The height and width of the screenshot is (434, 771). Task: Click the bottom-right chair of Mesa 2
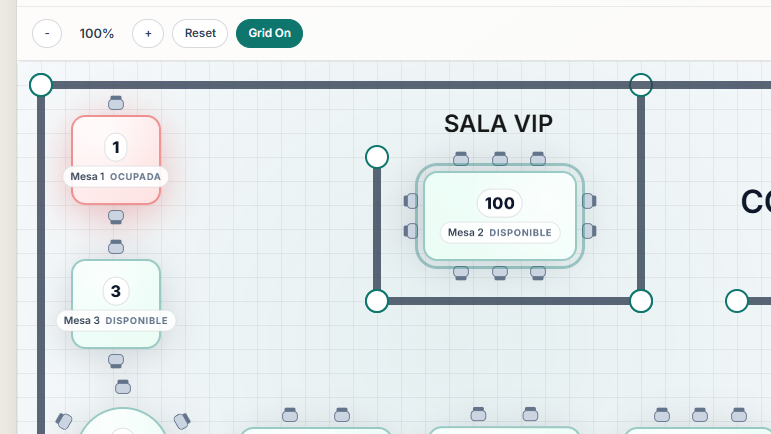538,273
